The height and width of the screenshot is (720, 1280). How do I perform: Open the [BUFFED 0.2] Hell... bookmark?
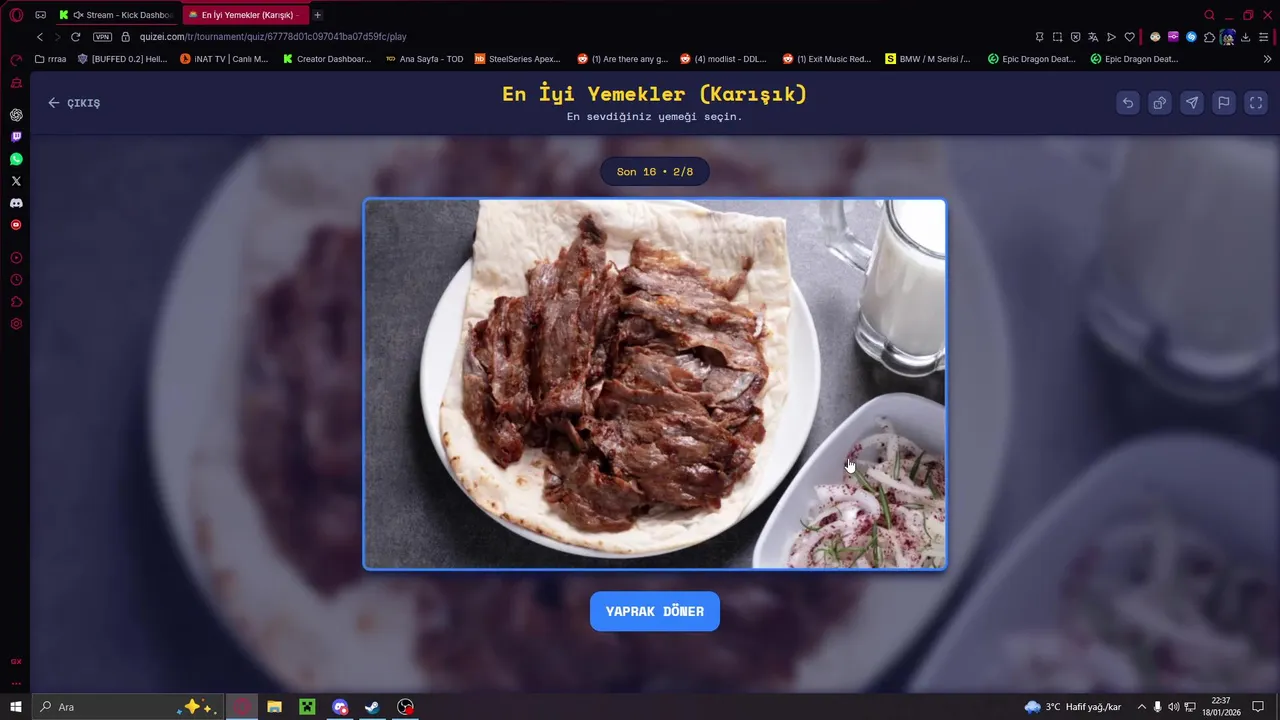122,59
